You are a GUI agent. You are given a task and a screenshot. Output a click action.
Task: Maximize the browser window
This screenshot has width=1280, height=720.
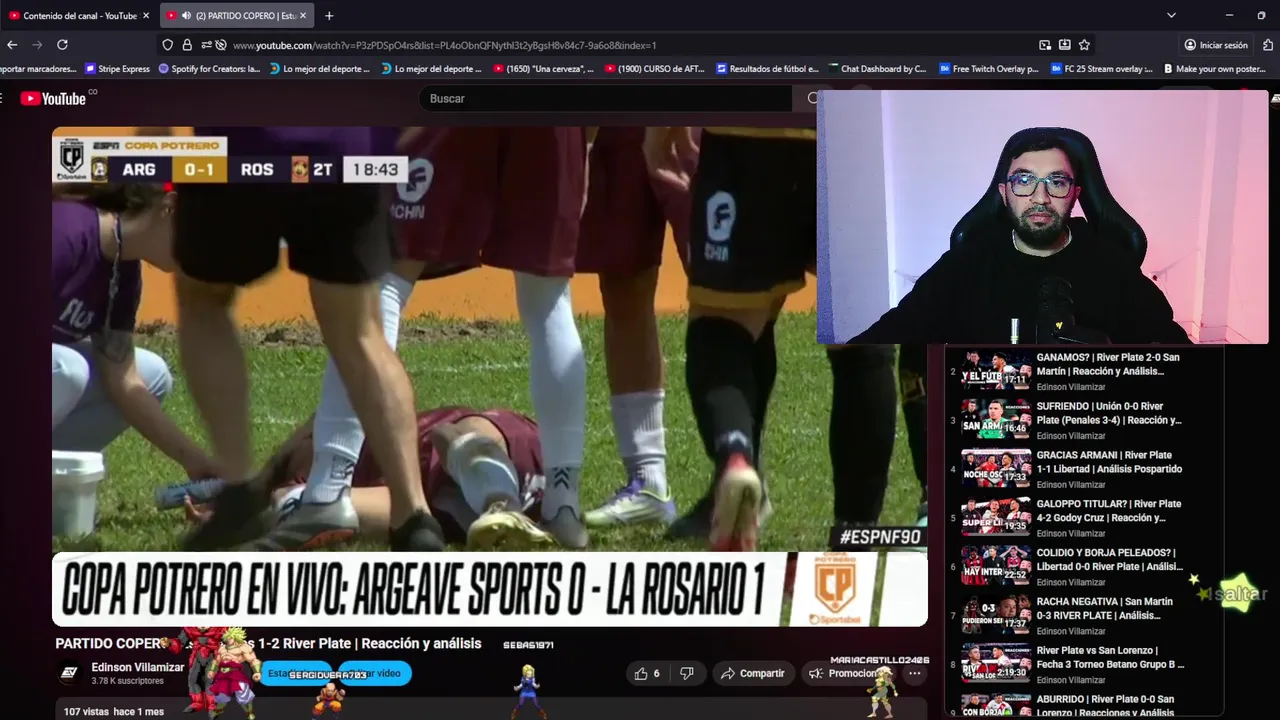(1261, 16)
